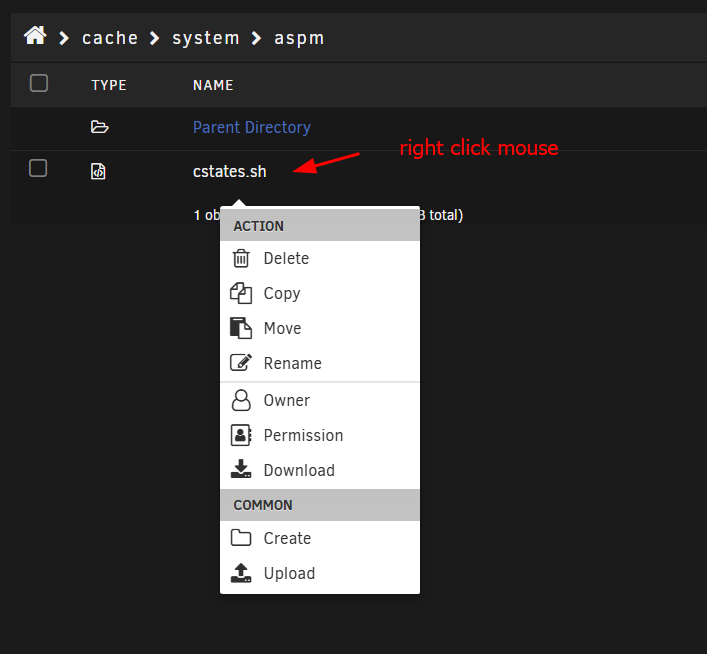Click the Rename pencil icon
This screenshot has height=654, width=707.
pos(241,363)
